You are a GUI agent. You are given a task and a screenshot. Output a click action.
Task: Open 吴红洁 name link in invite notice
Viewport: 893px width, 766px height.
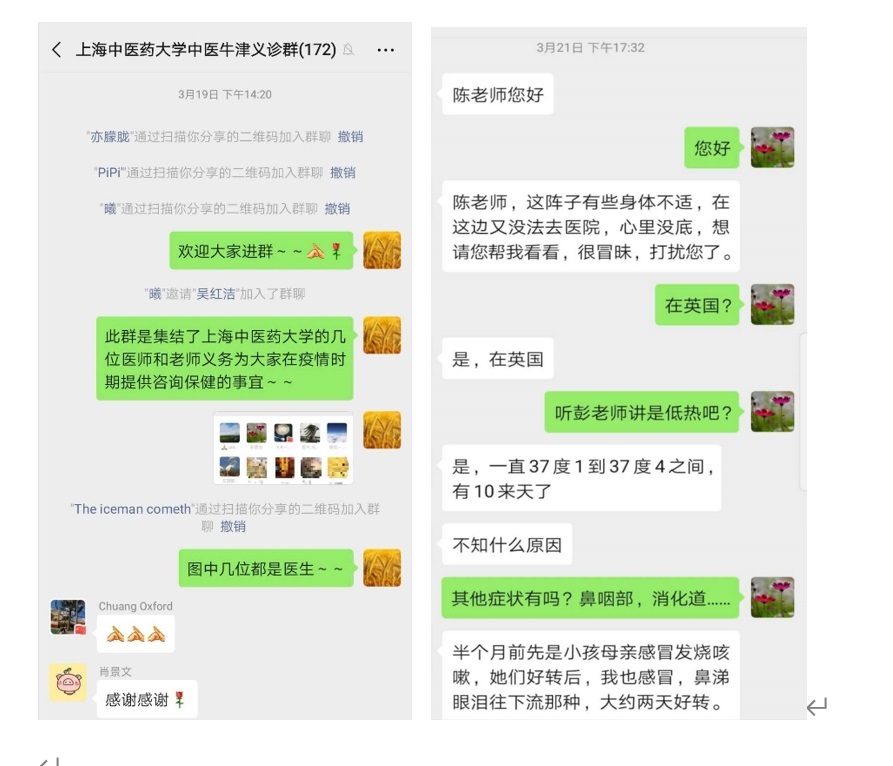[216, 294]
